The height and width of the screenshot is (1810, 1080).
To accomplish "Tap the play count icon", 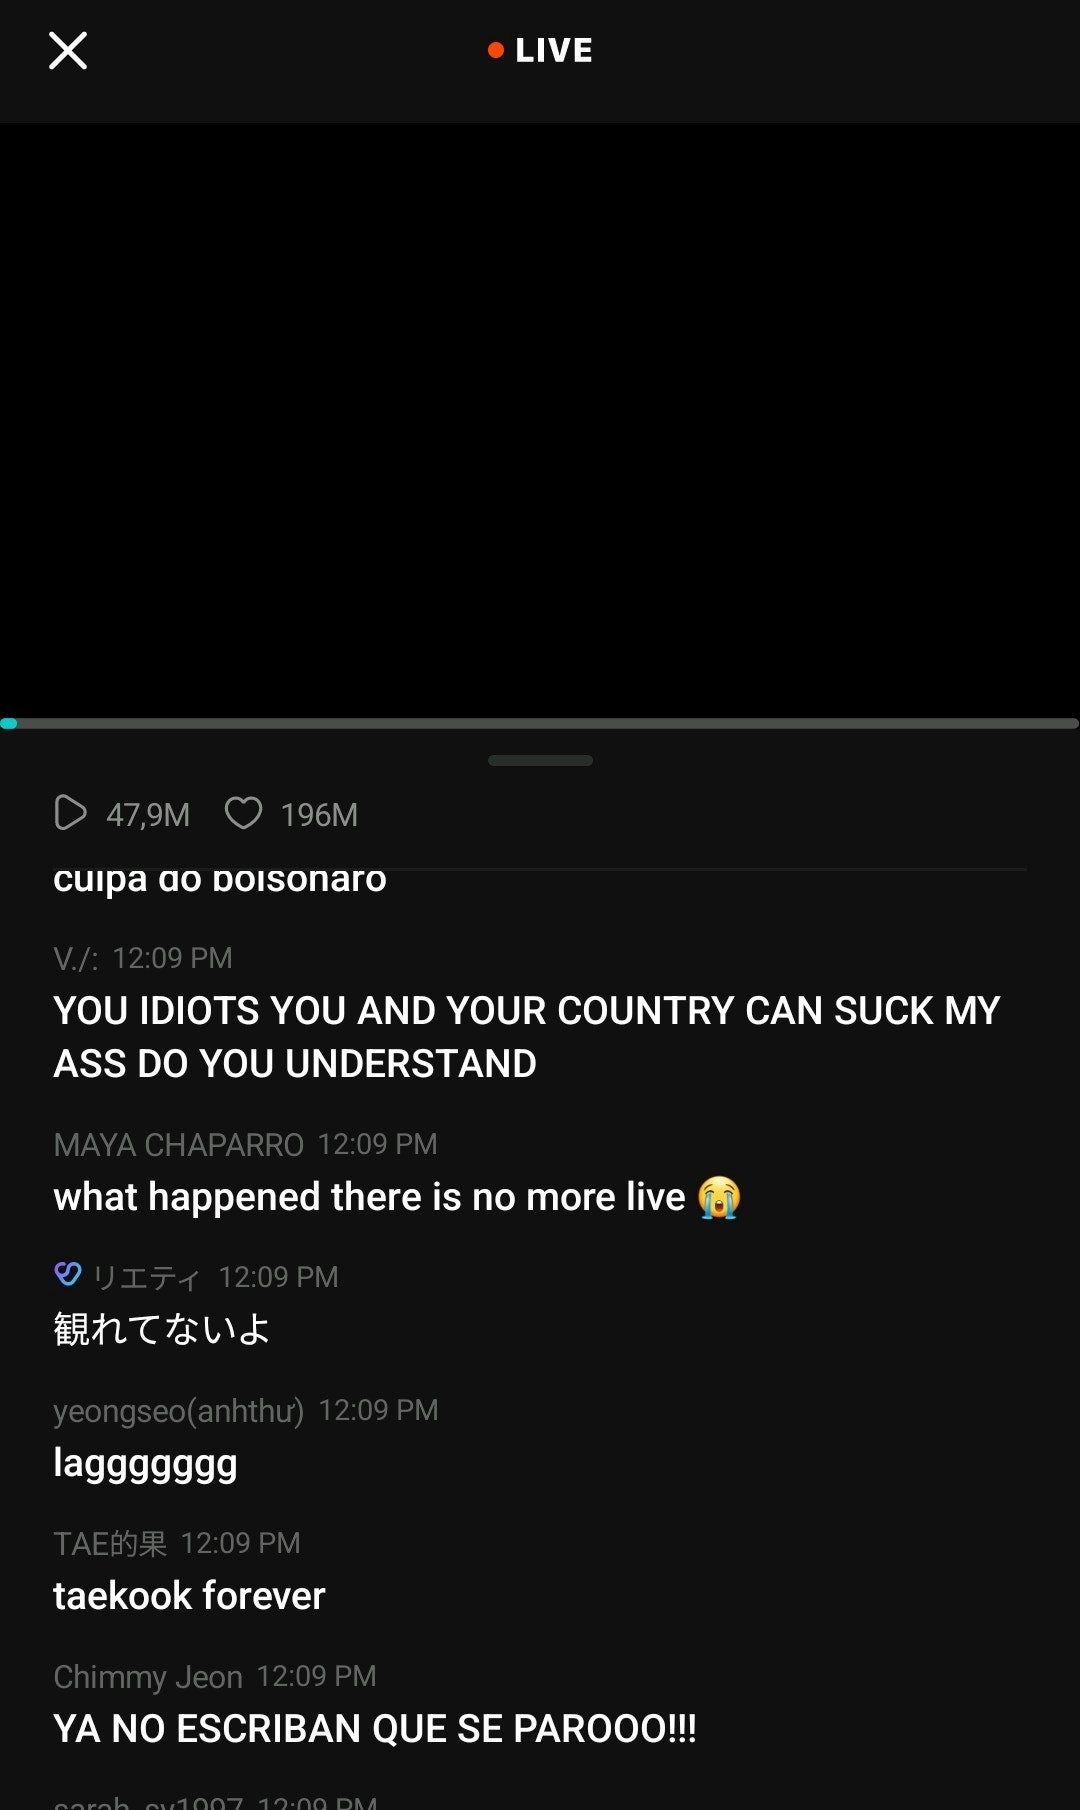I will point(70,813).
